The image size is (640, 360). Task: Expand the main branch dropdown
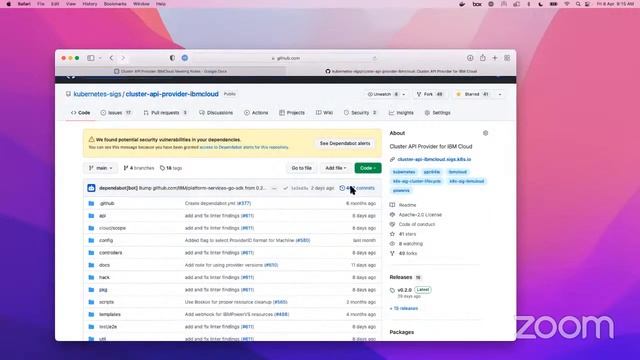[100, 168]
